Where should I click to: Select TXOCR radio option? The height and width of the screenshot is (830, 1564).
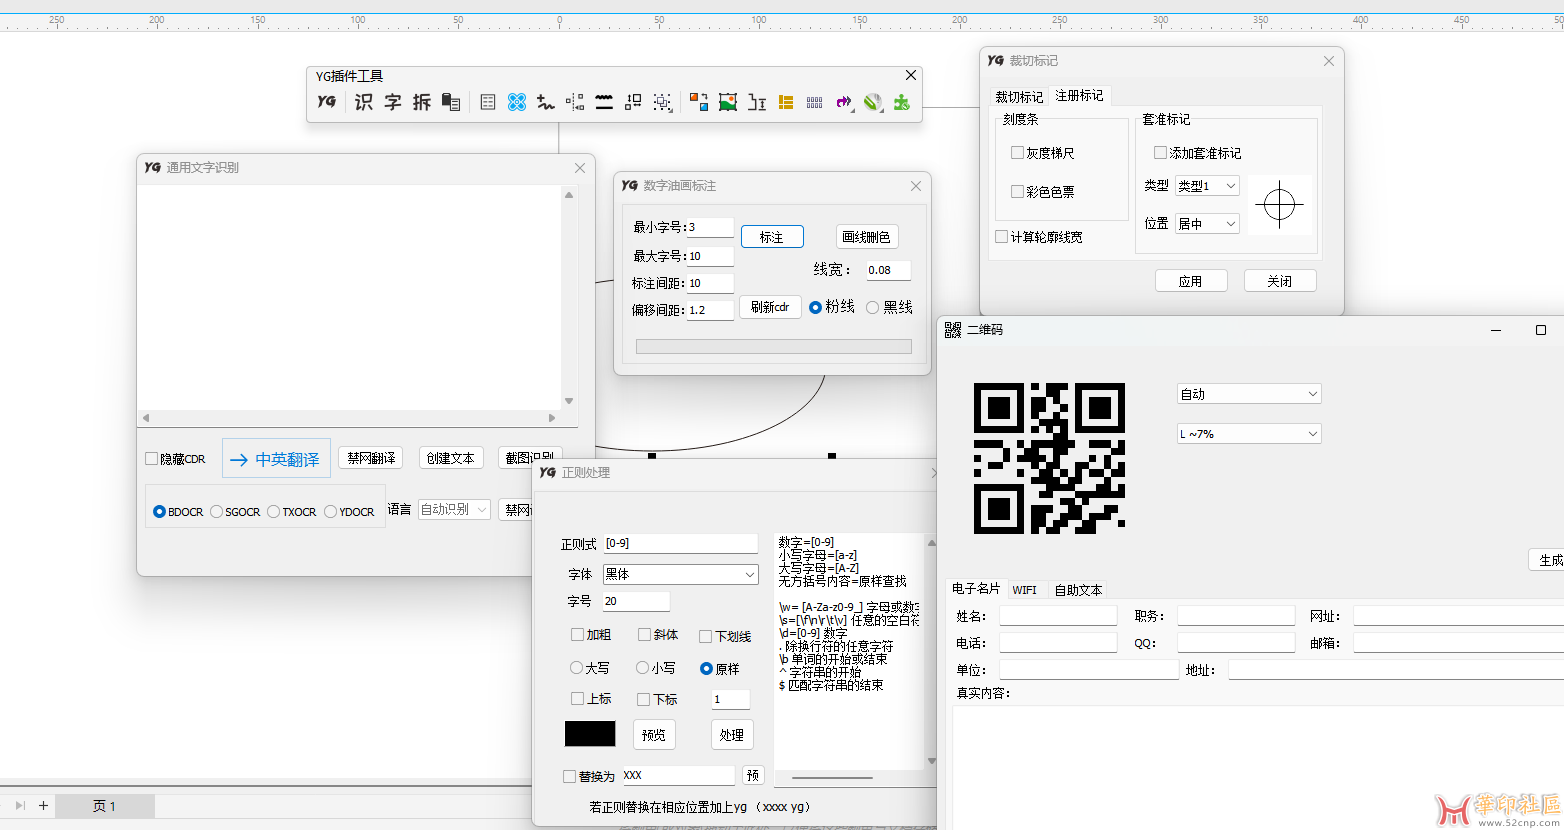273,512
